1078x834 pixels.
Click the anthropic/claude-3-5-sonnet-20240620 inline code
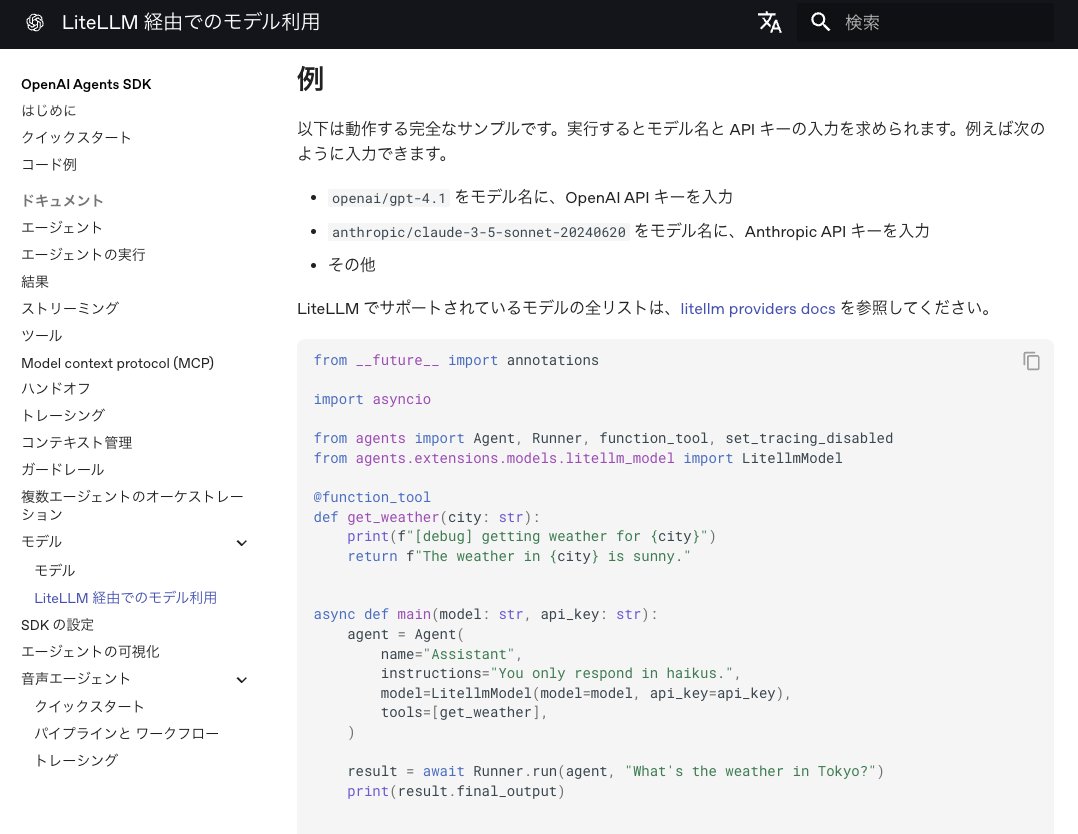coord(478,232)
